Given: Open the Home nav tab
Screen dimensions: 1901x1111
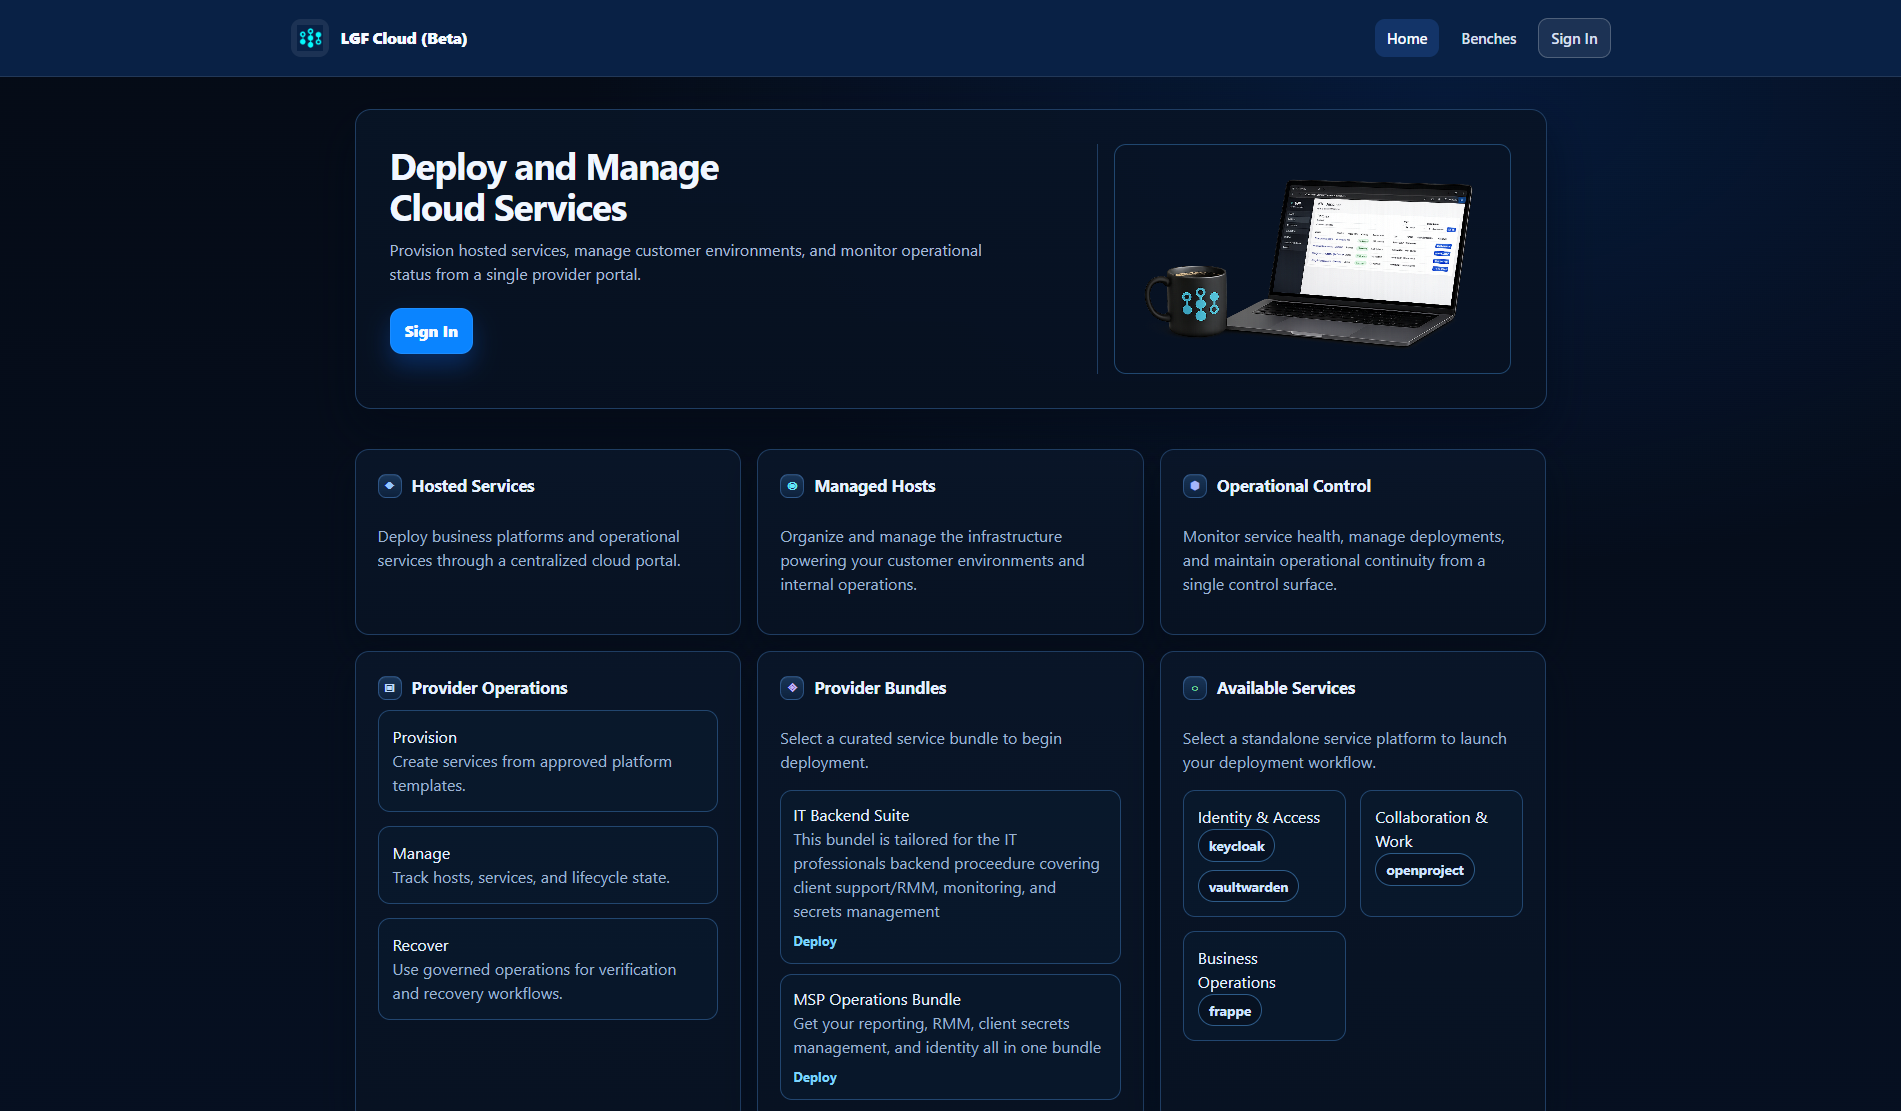Looking at the screenshot, I should tap(1407, 38).
